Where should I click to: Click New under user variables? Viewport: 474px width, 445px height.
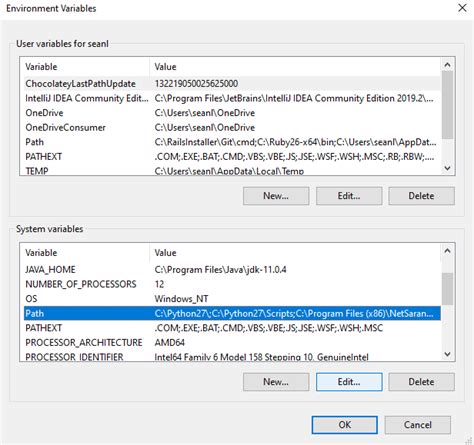tap(276, 196)
